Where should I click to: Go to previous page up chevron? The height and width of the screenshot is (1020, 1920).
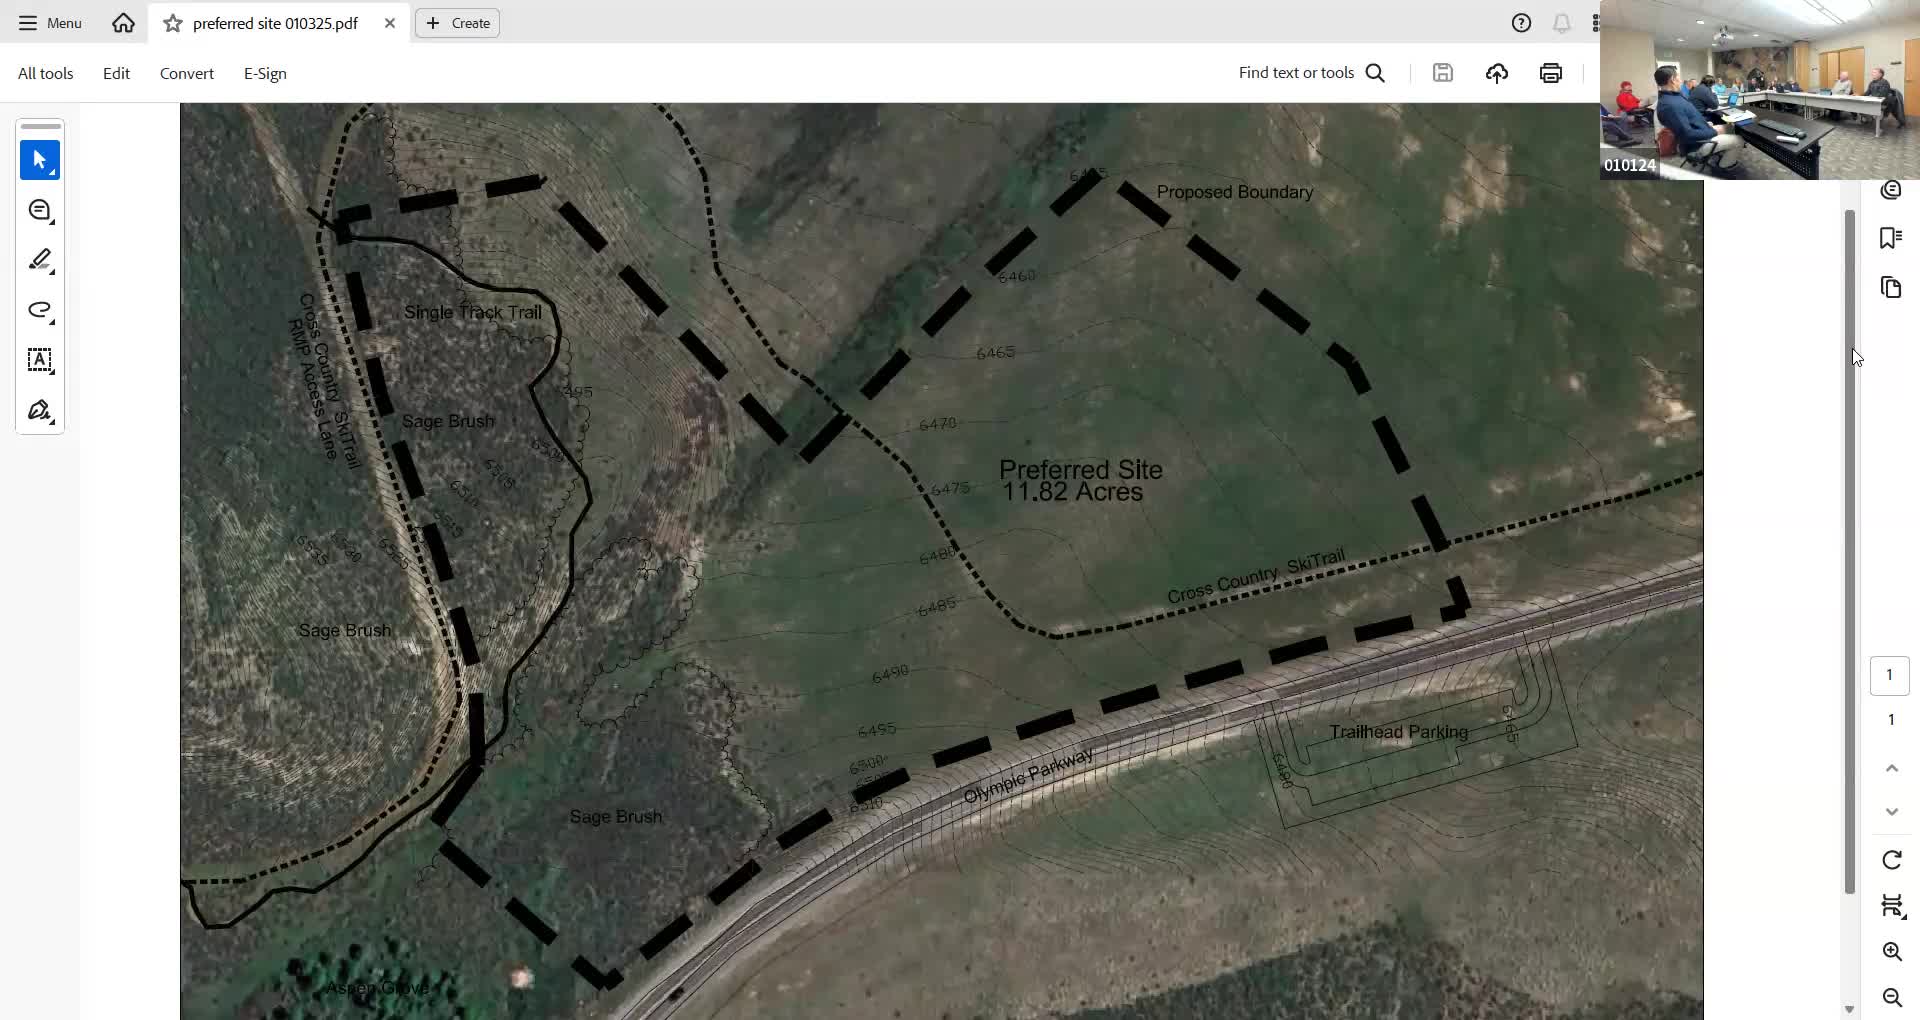(1891, 768)
